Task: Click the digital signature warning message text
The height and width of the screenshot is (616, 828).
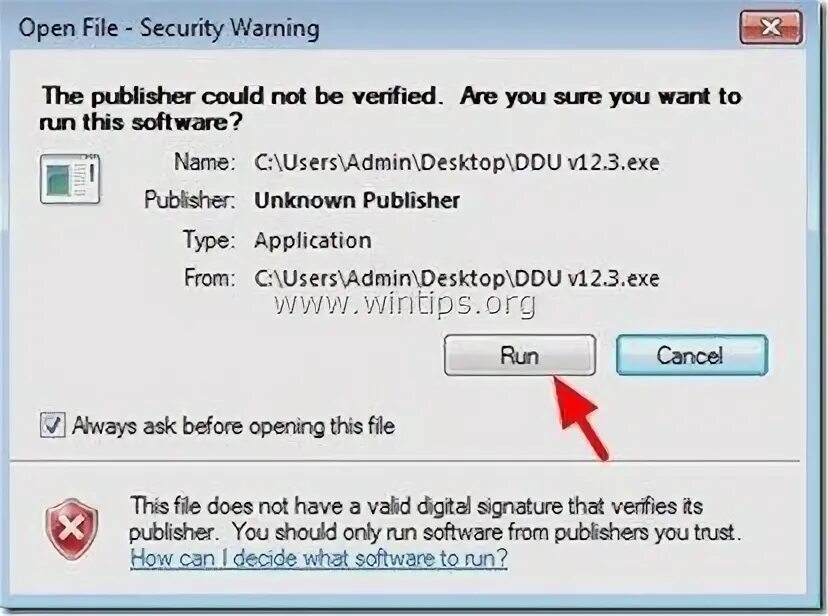Action: coord(435,518)
